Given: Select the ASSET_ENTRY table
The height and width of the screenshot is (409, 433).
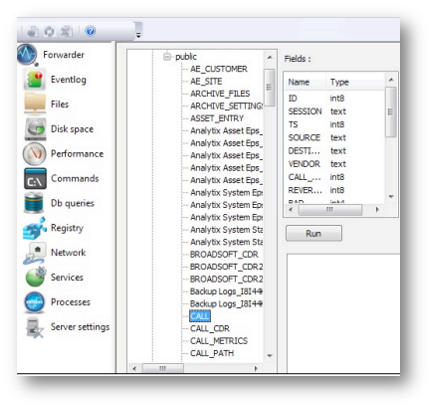Looking at the screenshot, I should point(217,118).
